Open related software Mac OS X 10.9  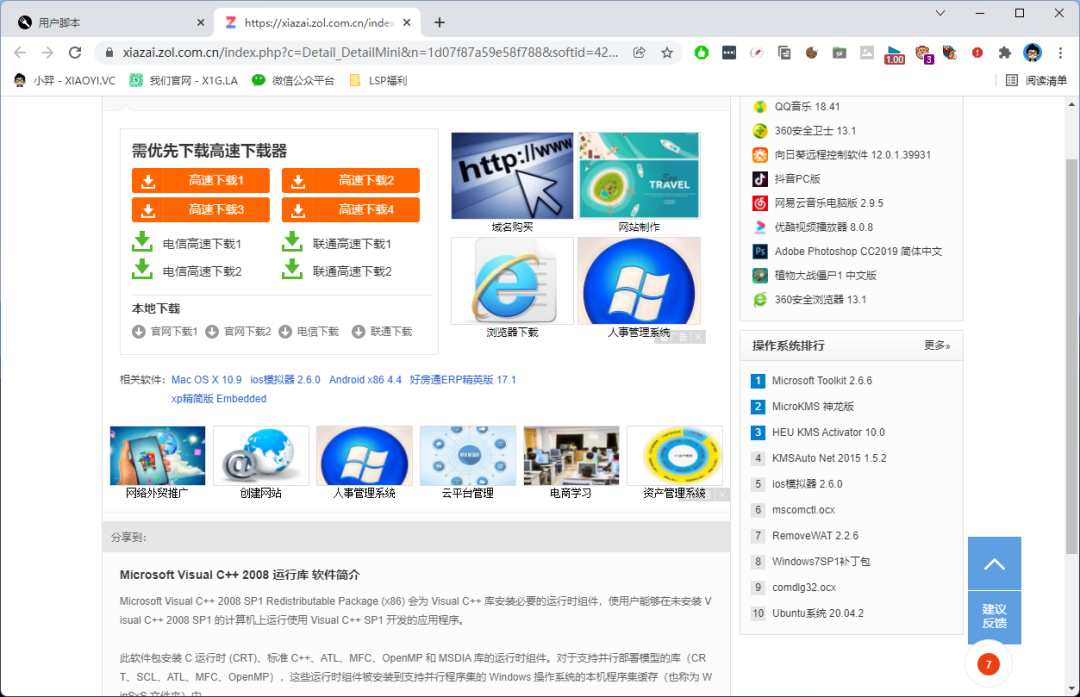click(x=207, y=379)
